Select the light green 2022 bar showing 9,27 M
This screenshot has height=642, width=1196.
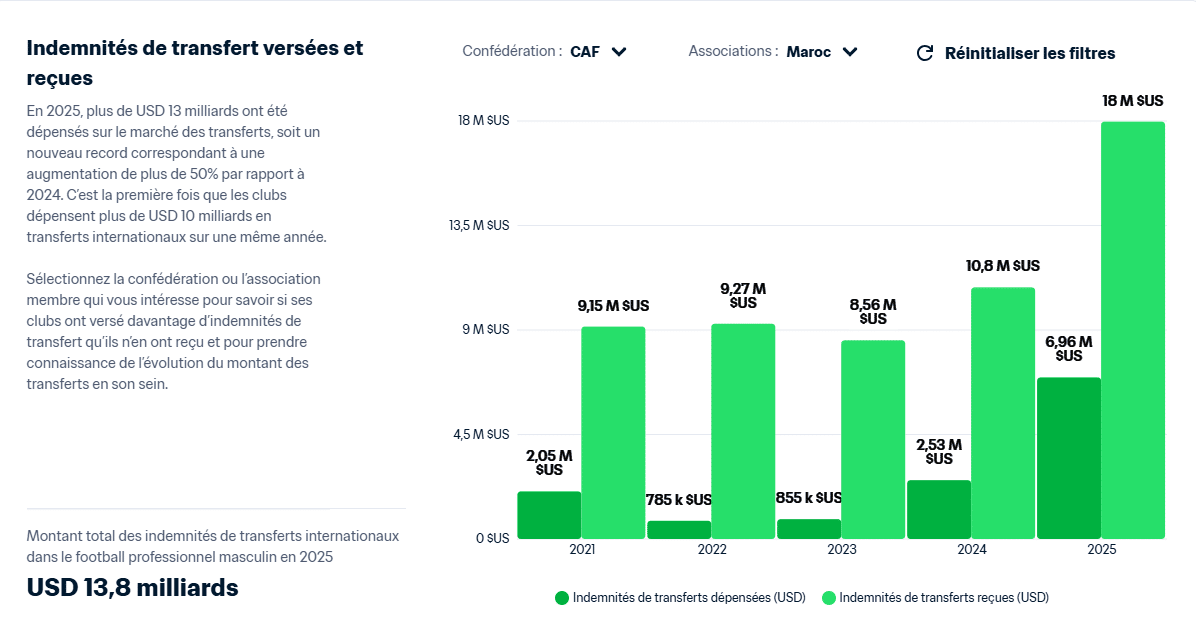(x=743, y=430)
